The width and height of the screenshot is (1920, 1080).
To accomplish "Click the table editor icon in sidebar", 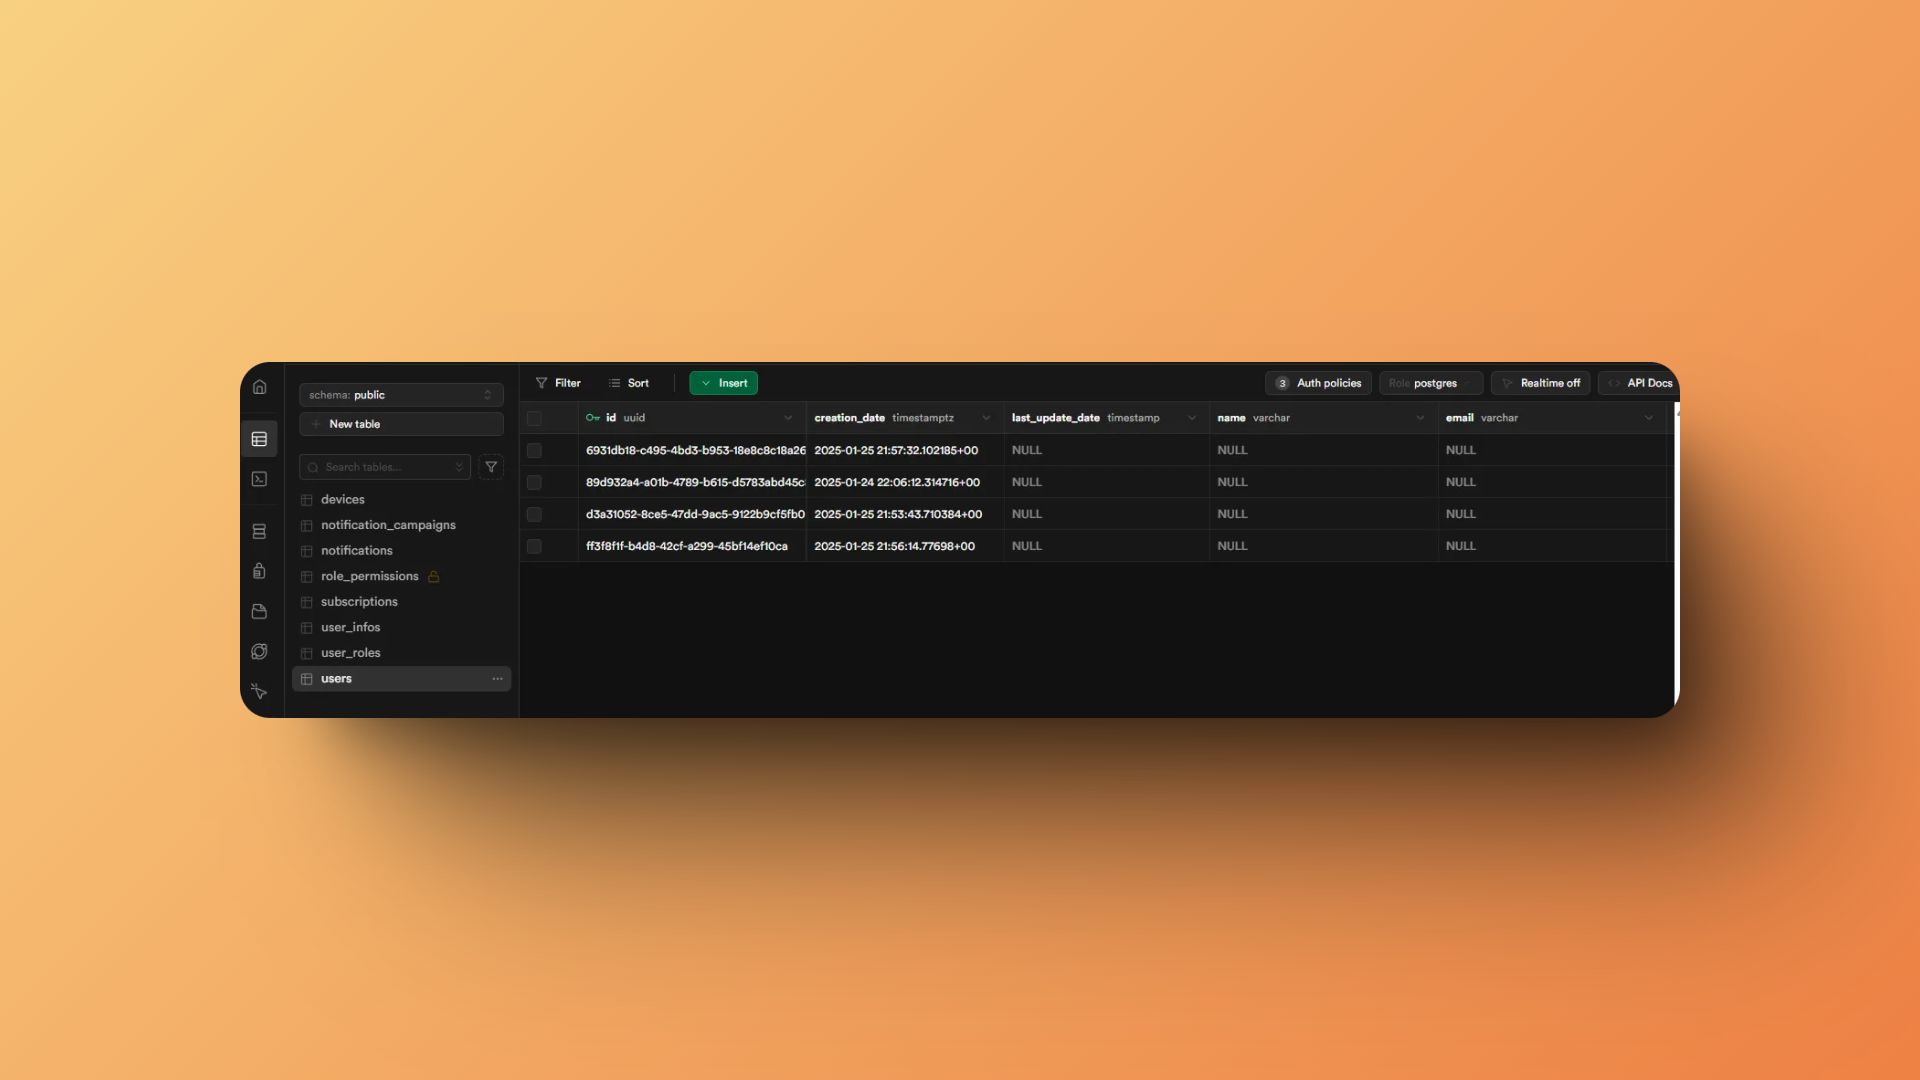I will tap(260, 438).
